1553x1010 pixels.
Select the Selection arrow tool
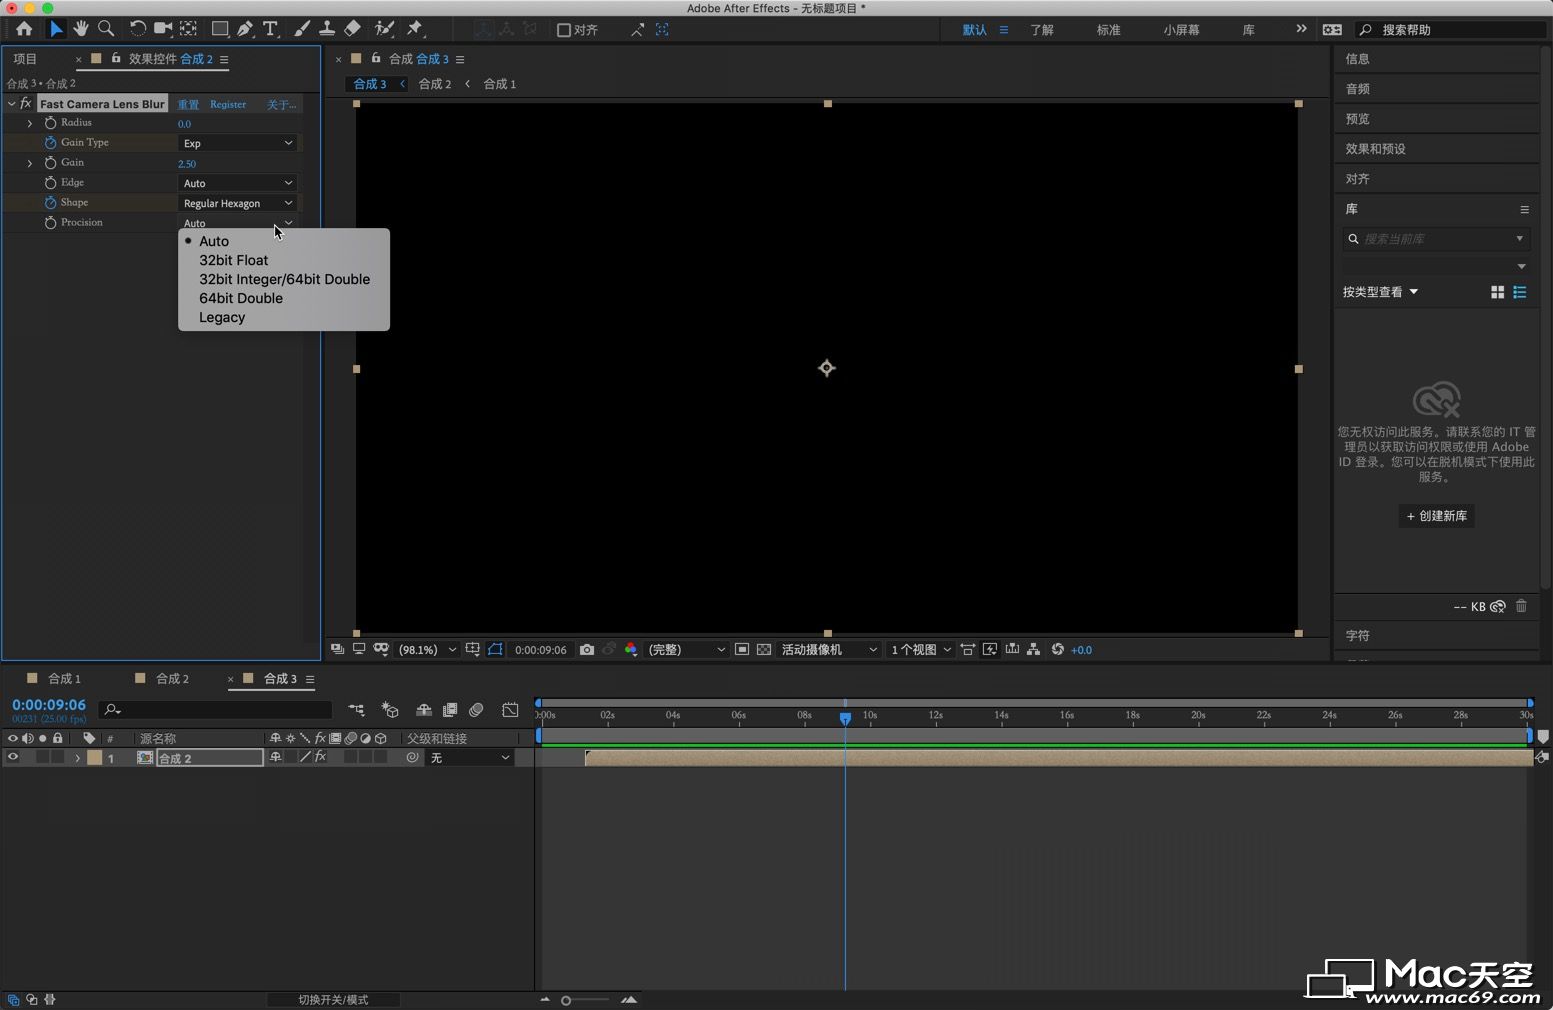click(x=56, y=29)
